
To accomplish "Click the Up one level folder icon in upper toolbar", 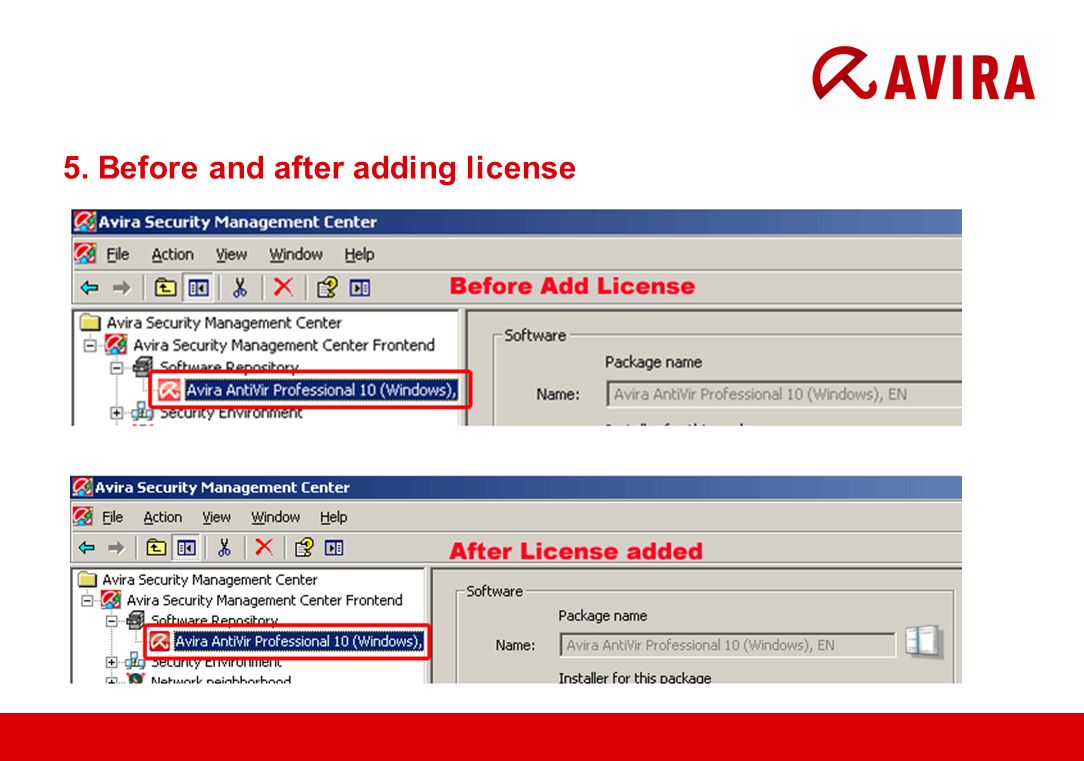I will pos(165,287).
